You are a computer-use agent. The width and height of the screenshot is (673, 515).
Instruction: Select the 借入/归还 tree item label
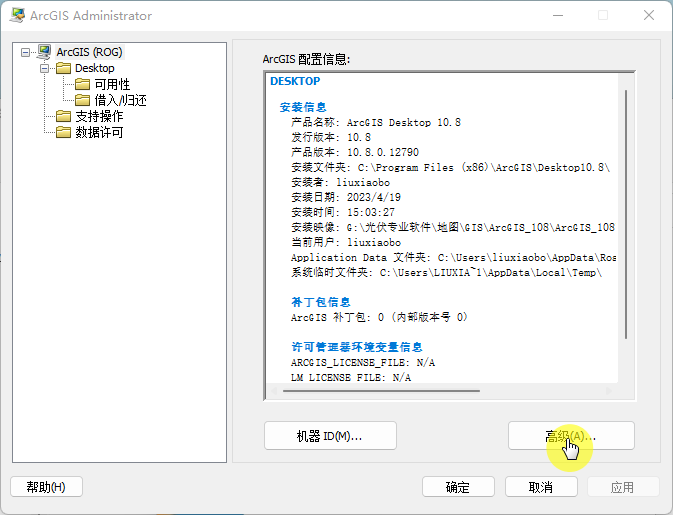coord(120,100)
